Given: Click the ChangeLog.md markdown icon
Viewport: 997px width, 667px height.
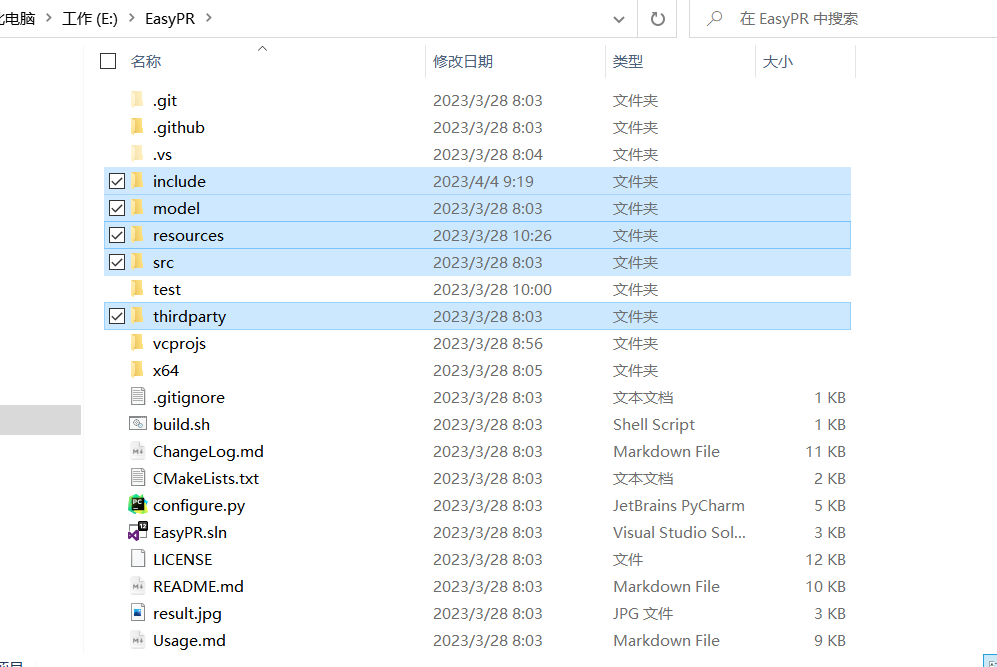Looking at the screenshot, I should coord(138,451).
